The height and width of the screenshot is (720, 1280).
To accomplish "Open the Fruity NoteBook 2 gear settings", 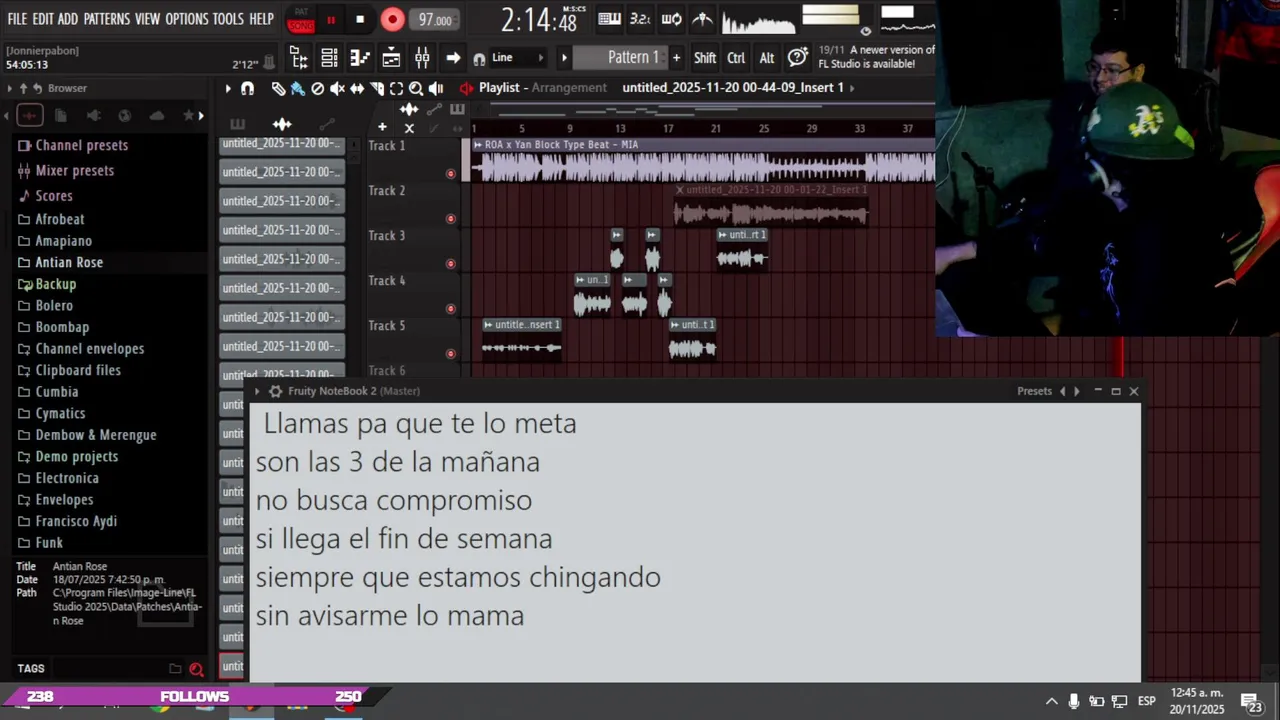I will tap(276, 391).
